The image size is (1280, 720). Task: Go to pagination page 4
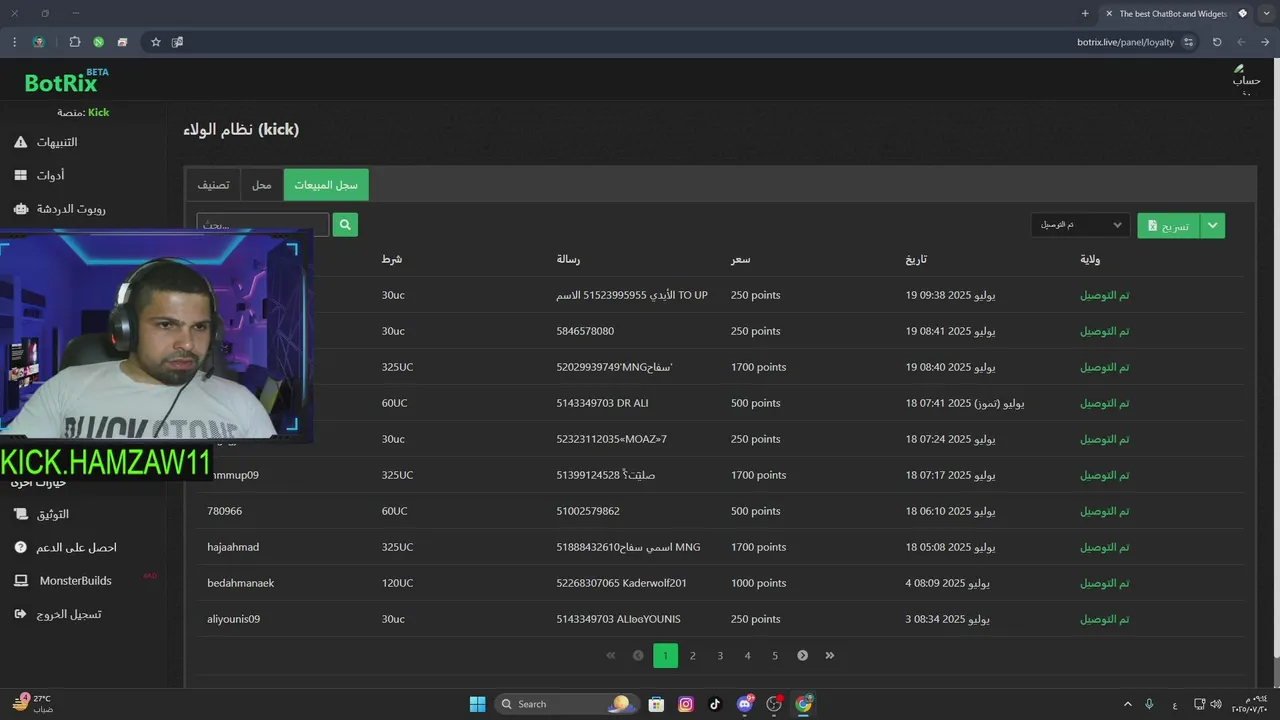(747, 655)
